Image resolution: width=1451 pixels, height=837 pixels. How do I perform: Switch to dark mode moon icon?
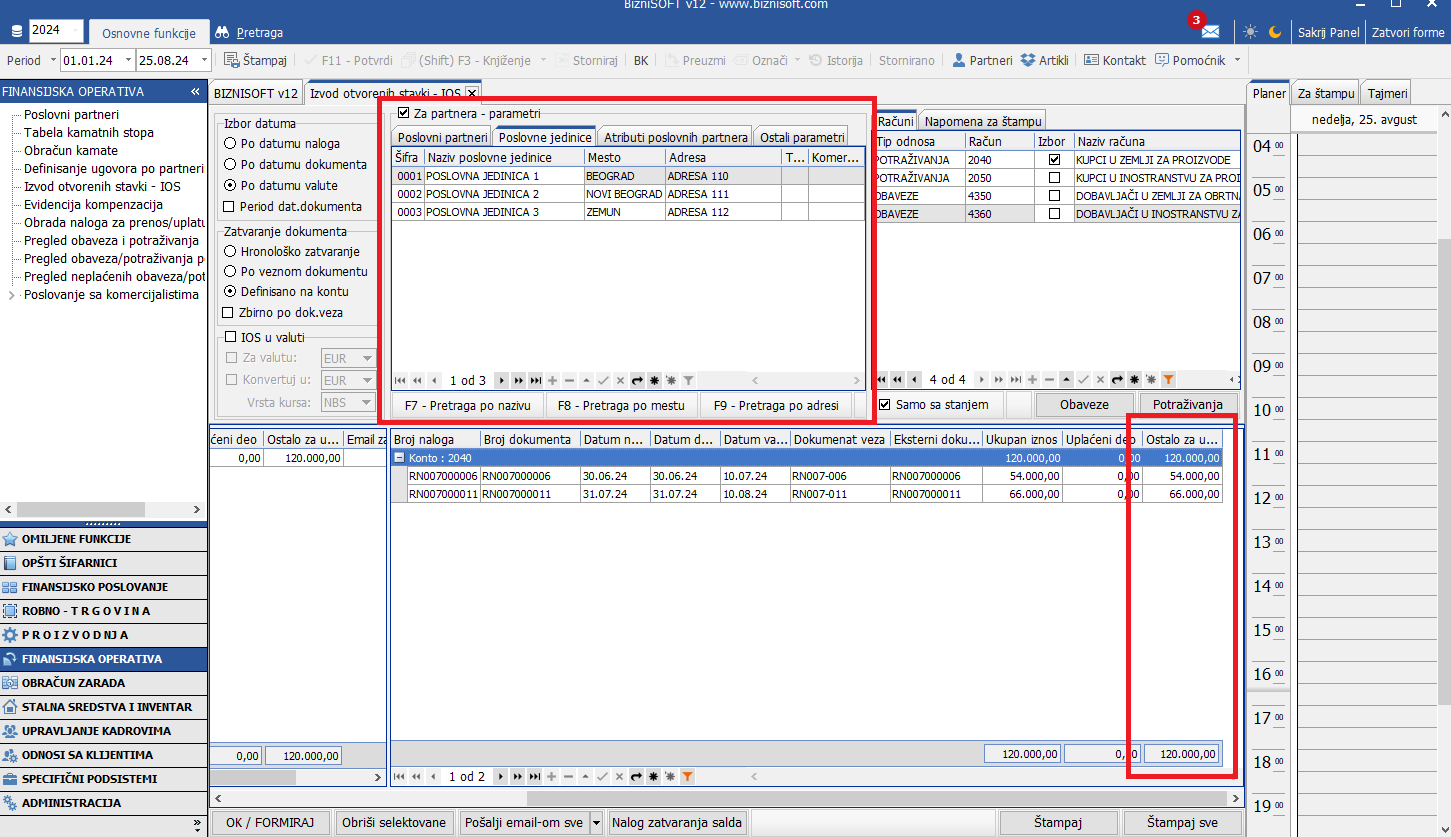(1275, 32)
